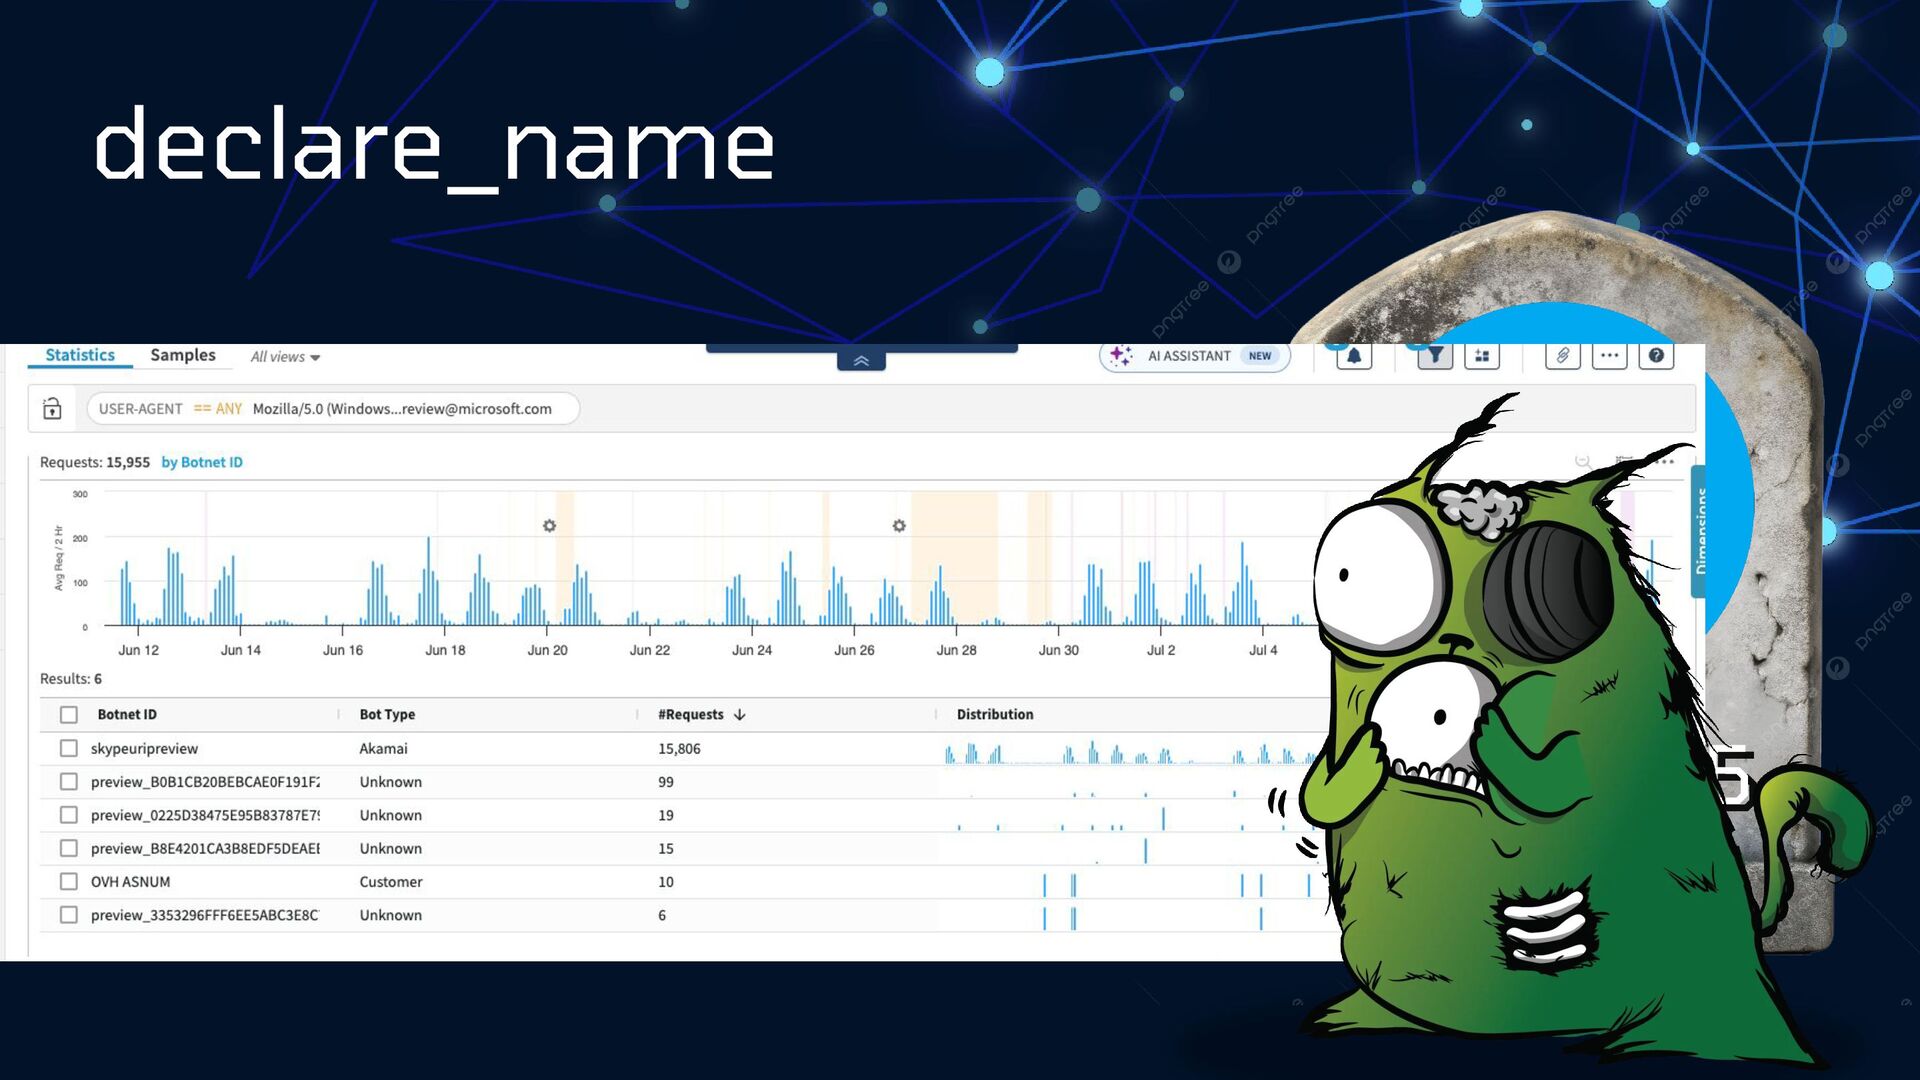The image size is (1920, 1080).
Task: Sort by the #Requests column header
Action: pyautogui.click(x=690, y=715)
